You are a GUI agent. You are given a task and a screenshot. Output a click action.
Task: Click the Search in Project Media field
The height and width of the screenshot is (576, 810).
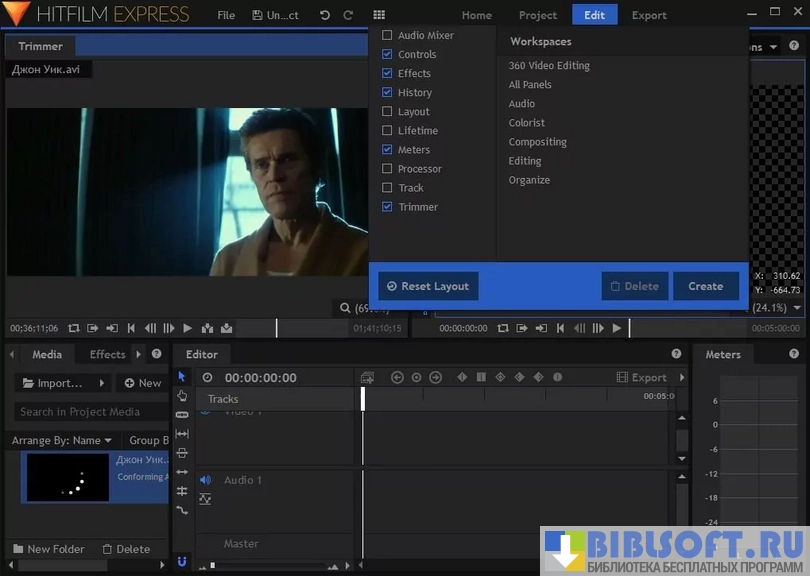pos(80,411)
